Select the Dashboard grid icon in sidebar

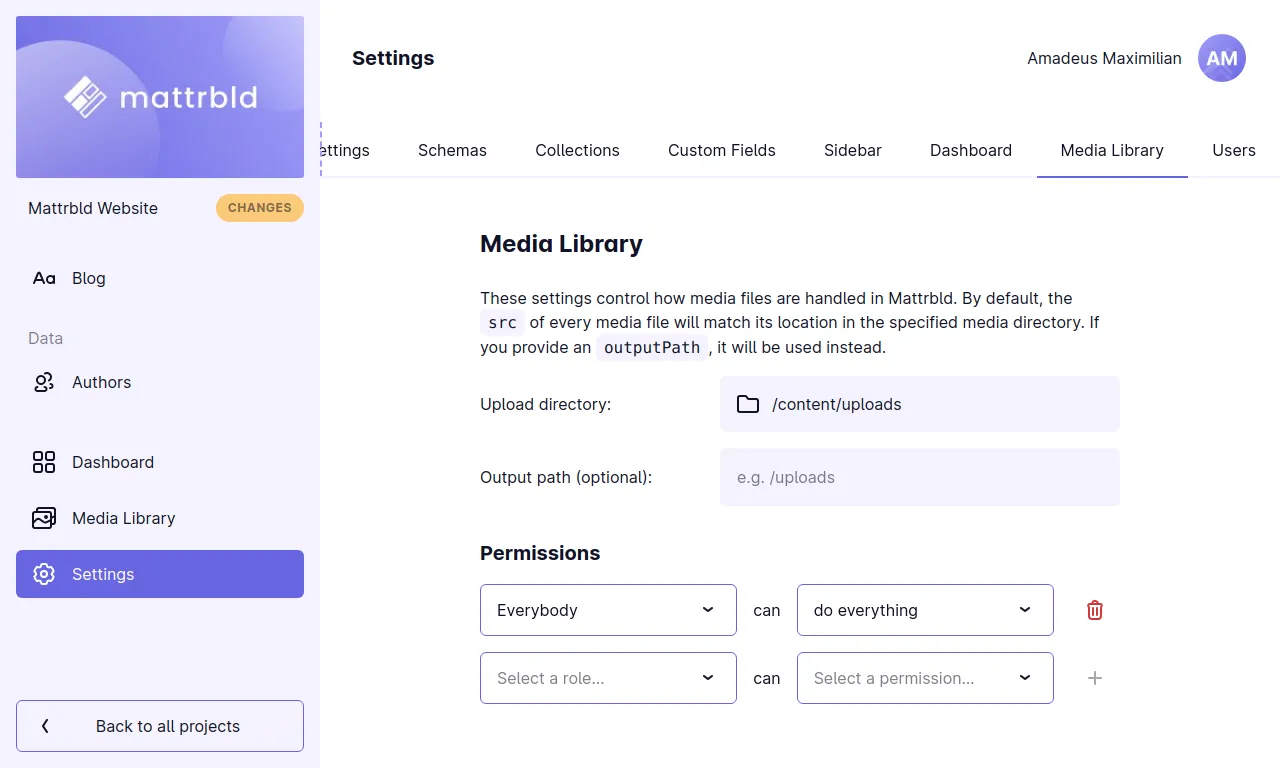point(43,462)
